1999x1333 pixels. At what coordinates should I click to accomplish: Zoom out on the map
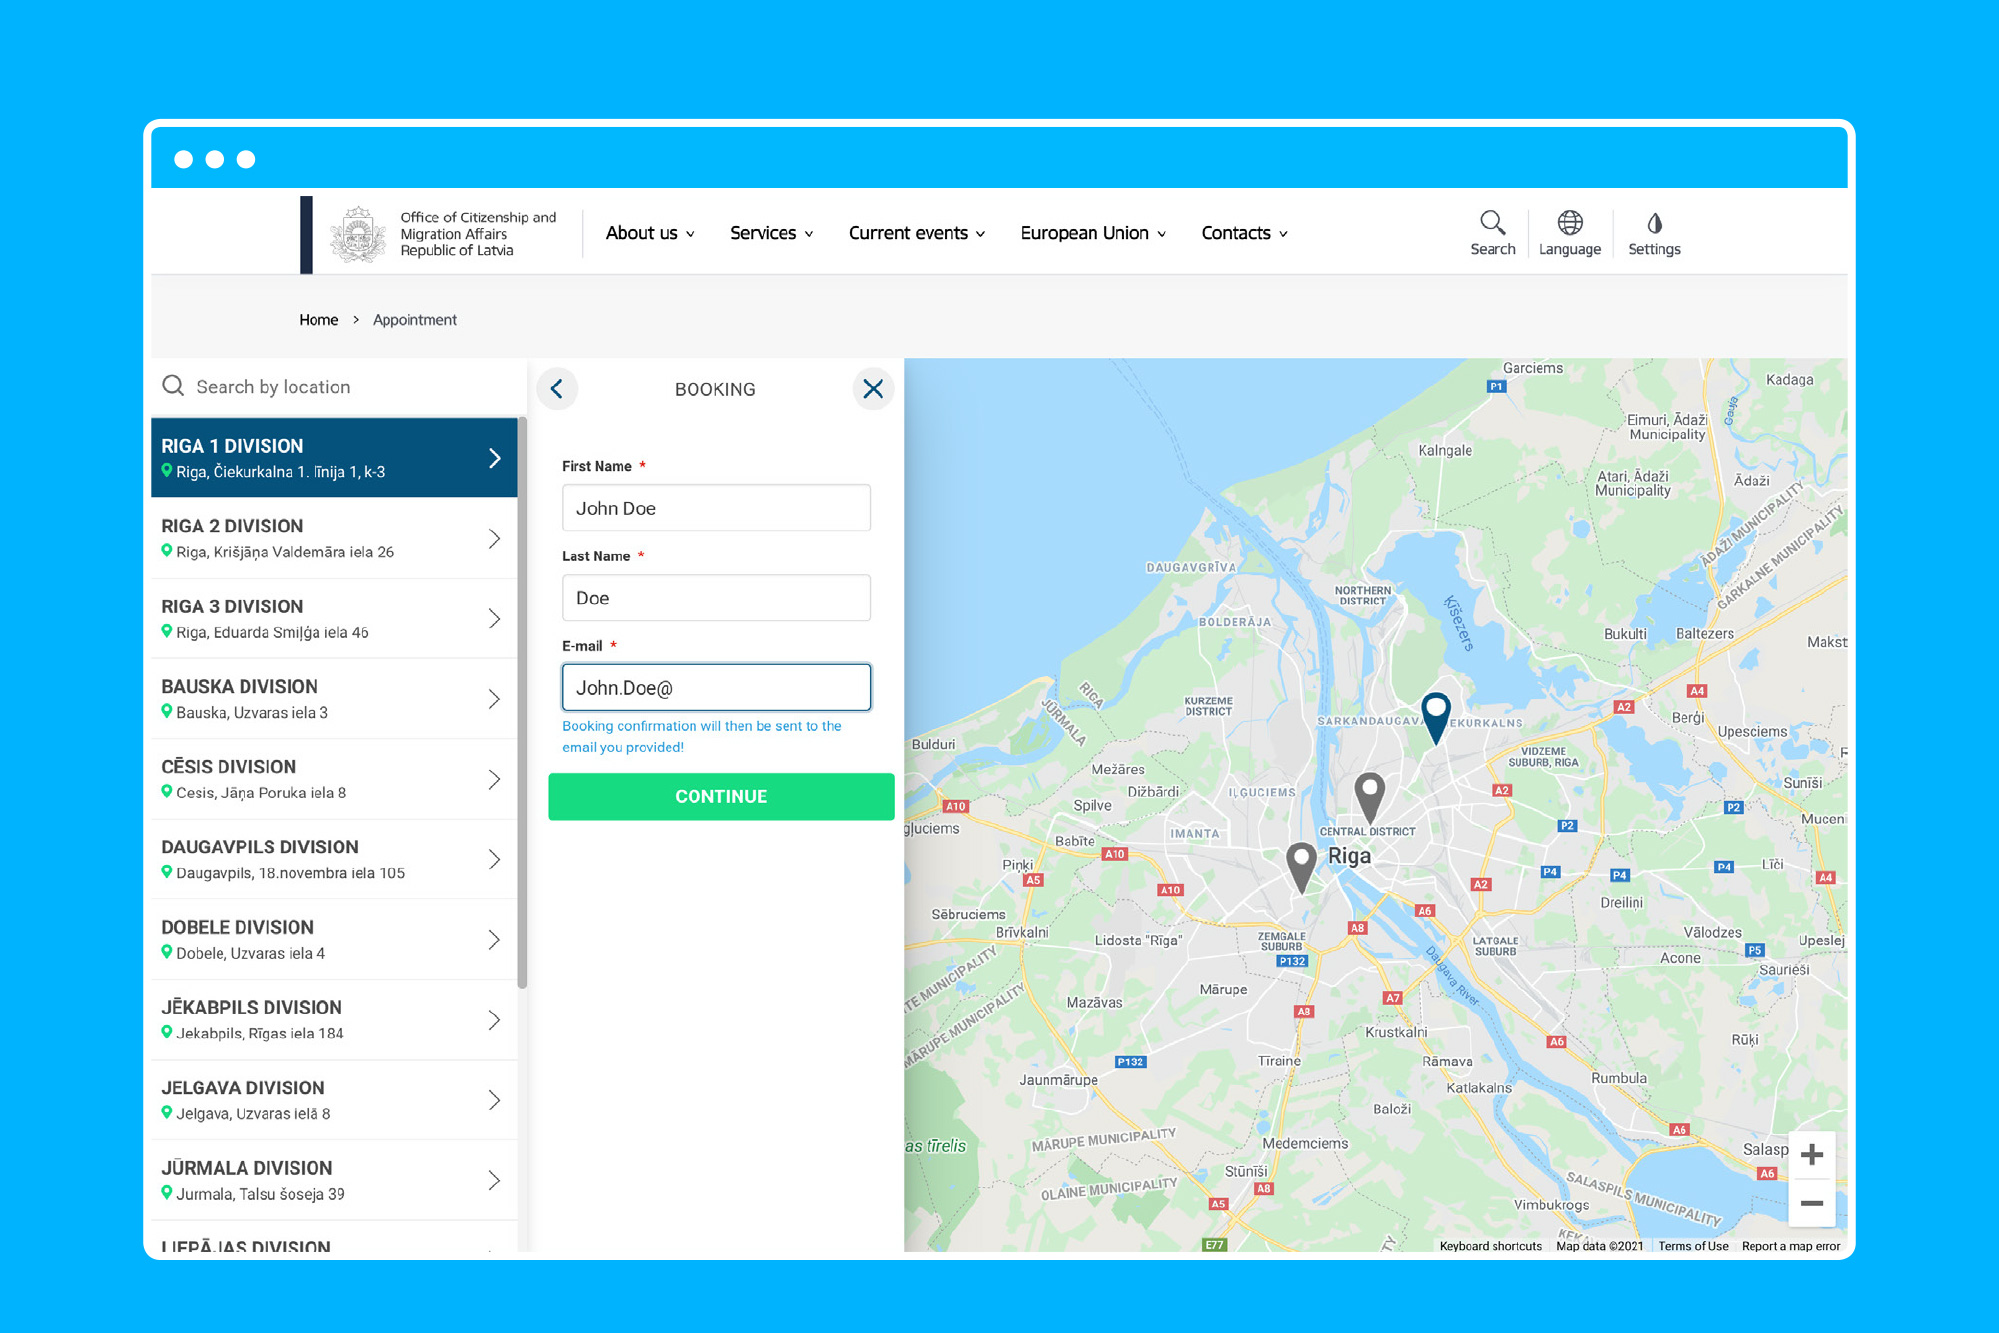1811,1203
